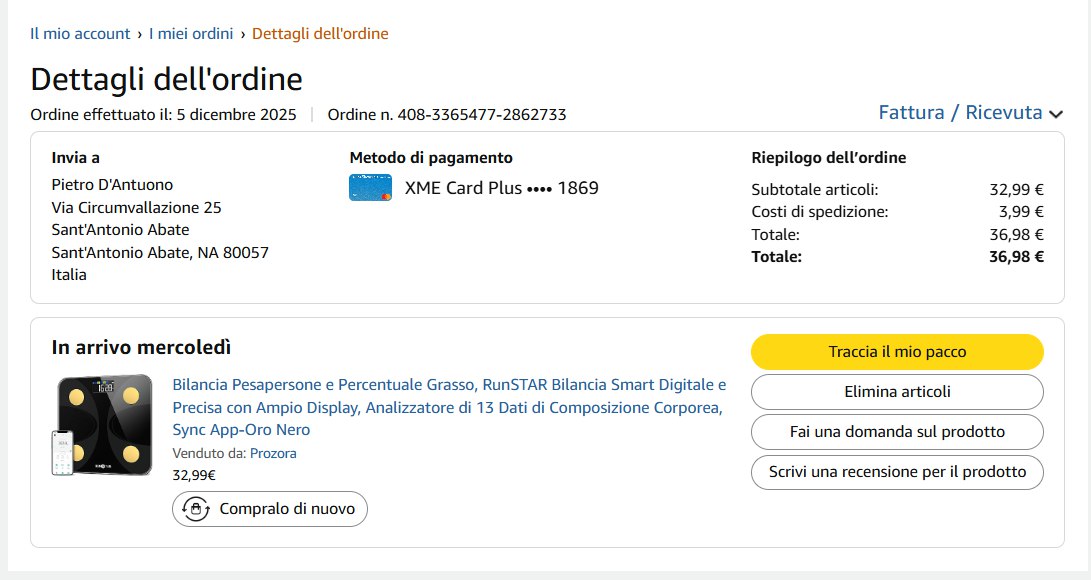Viewport: 1091px width, 580px height.
Task: Open the body scale product thumbnail
Action: (x=102, y=425)
